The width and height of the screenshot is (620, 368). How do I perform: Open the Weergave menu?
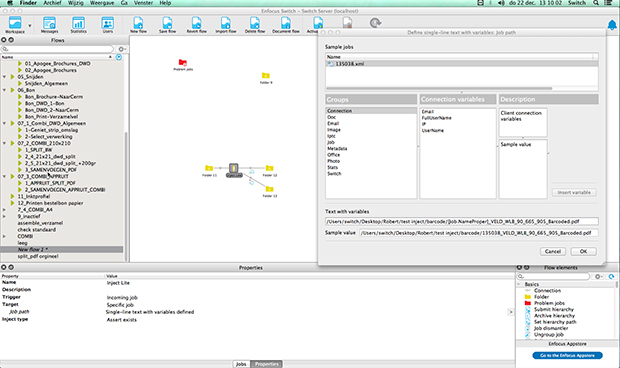tap(102, 3)
